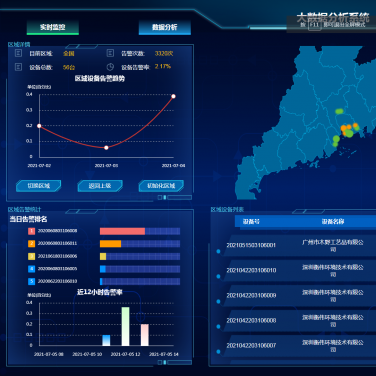Click the rightmost orange marker on the map
376x376 pixels.
[x=356, y=126]
